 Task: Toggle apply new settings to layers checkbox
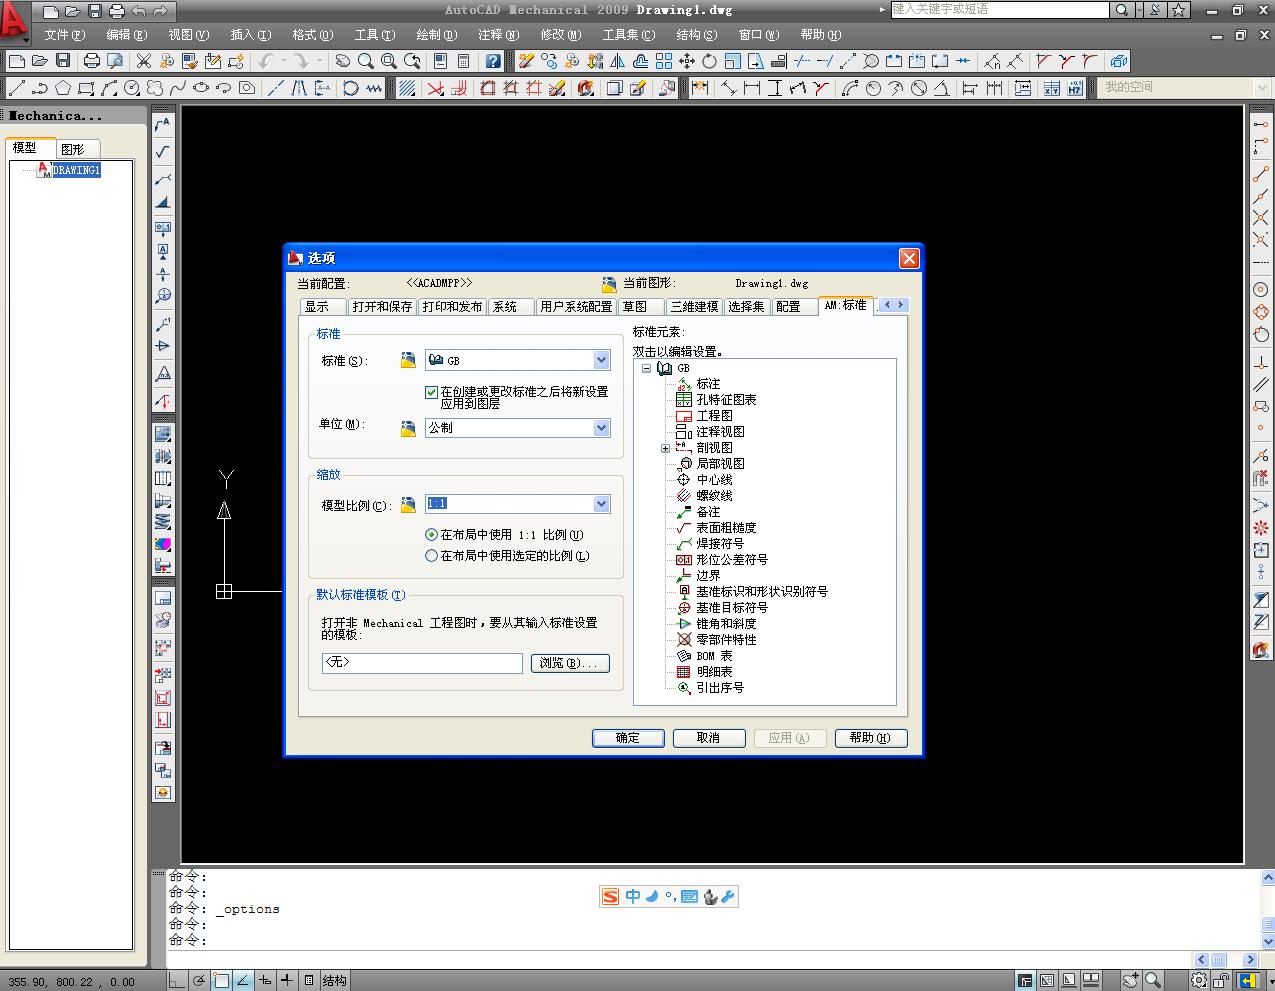(432, 392)
